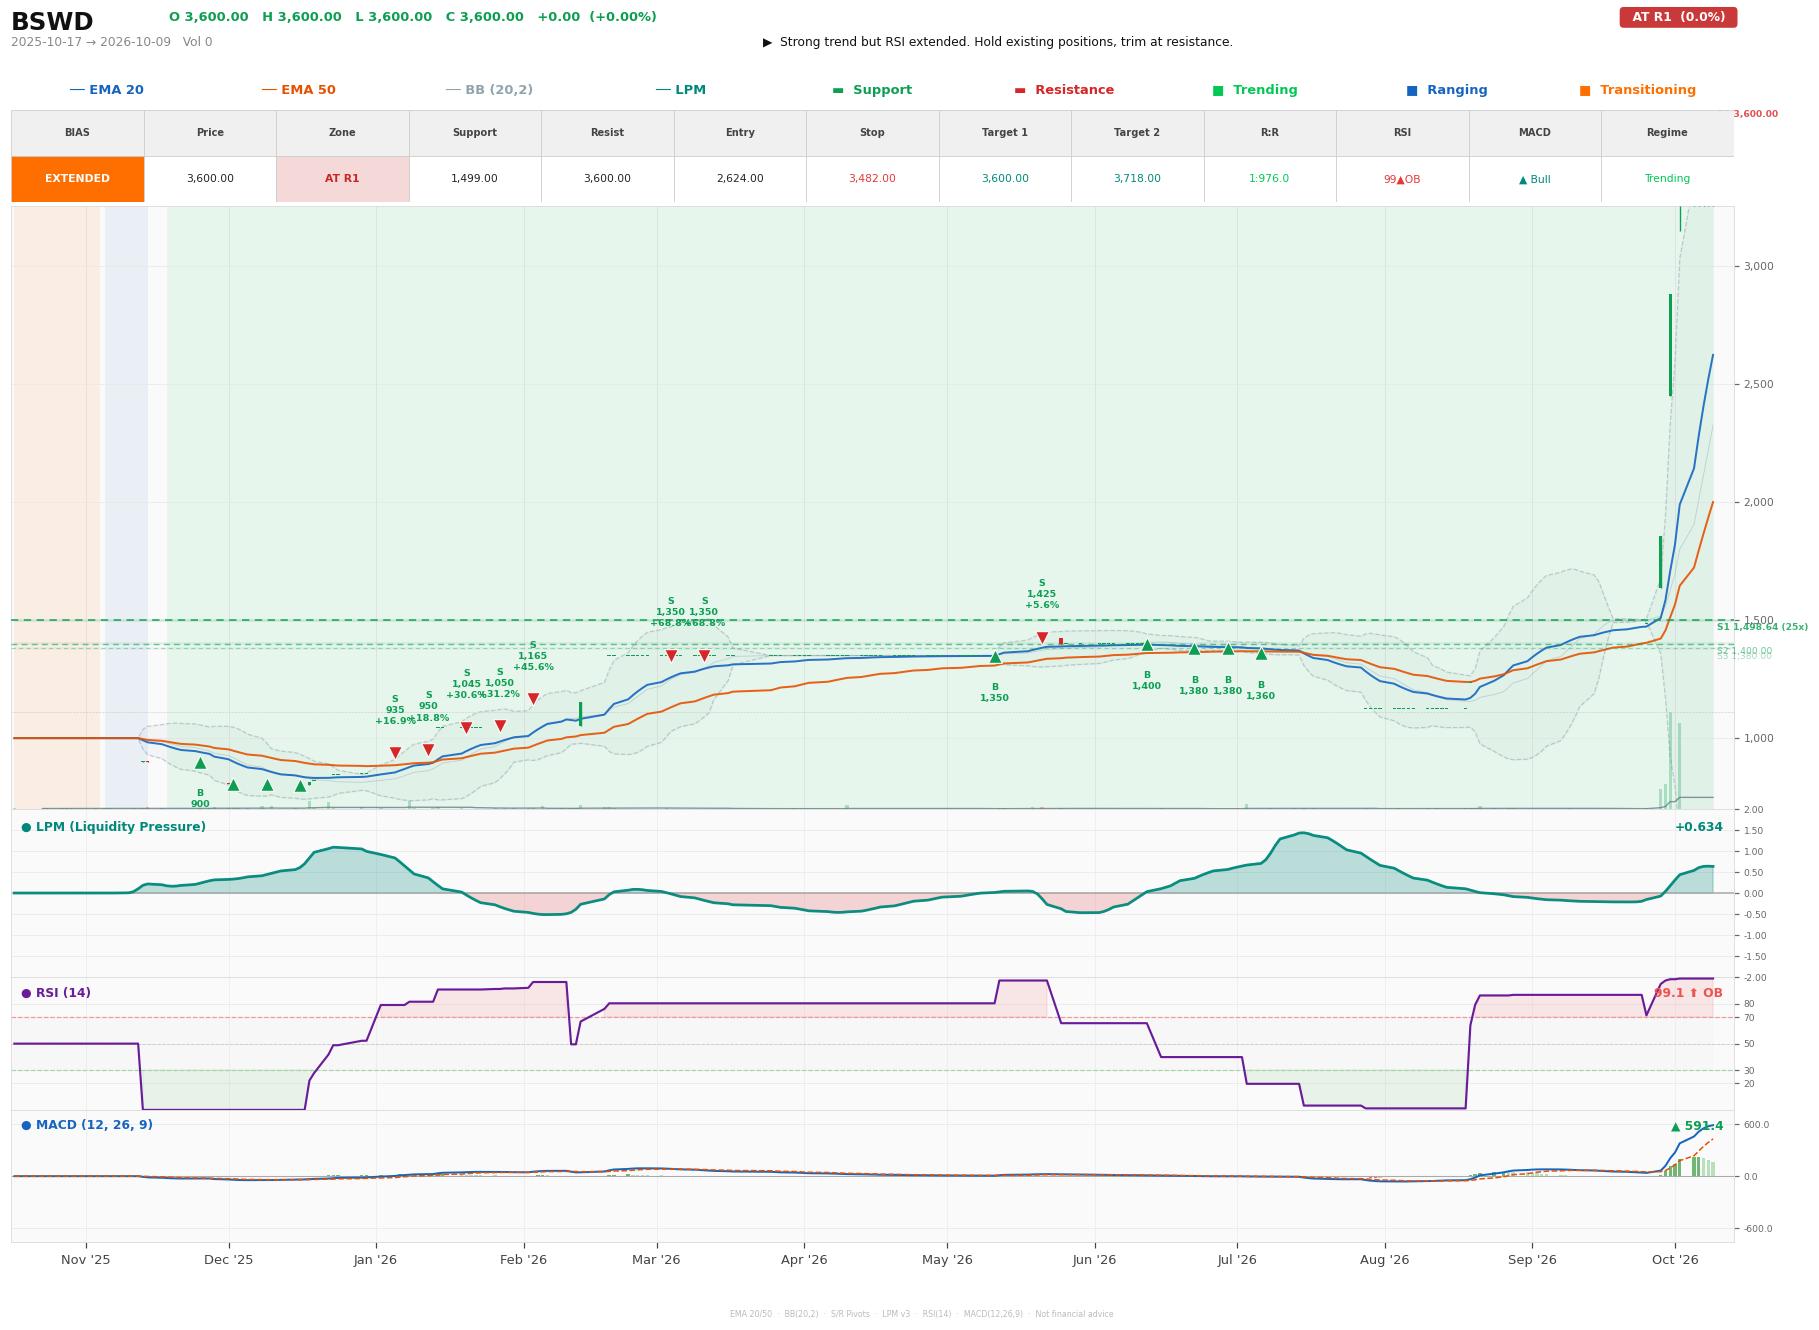
Task: Click the R:R column header
Action: (1270, 133)
